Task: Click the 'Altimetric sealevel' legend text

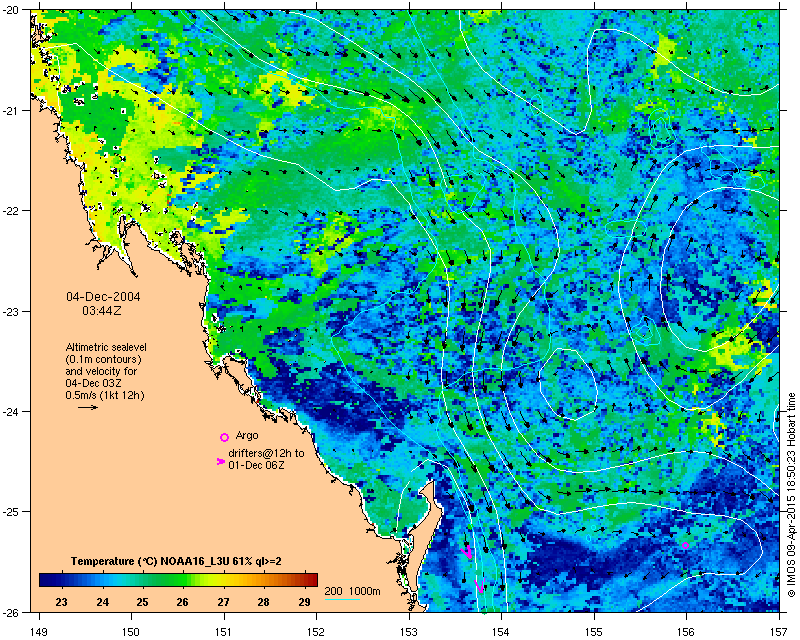Action: (106, 347)
